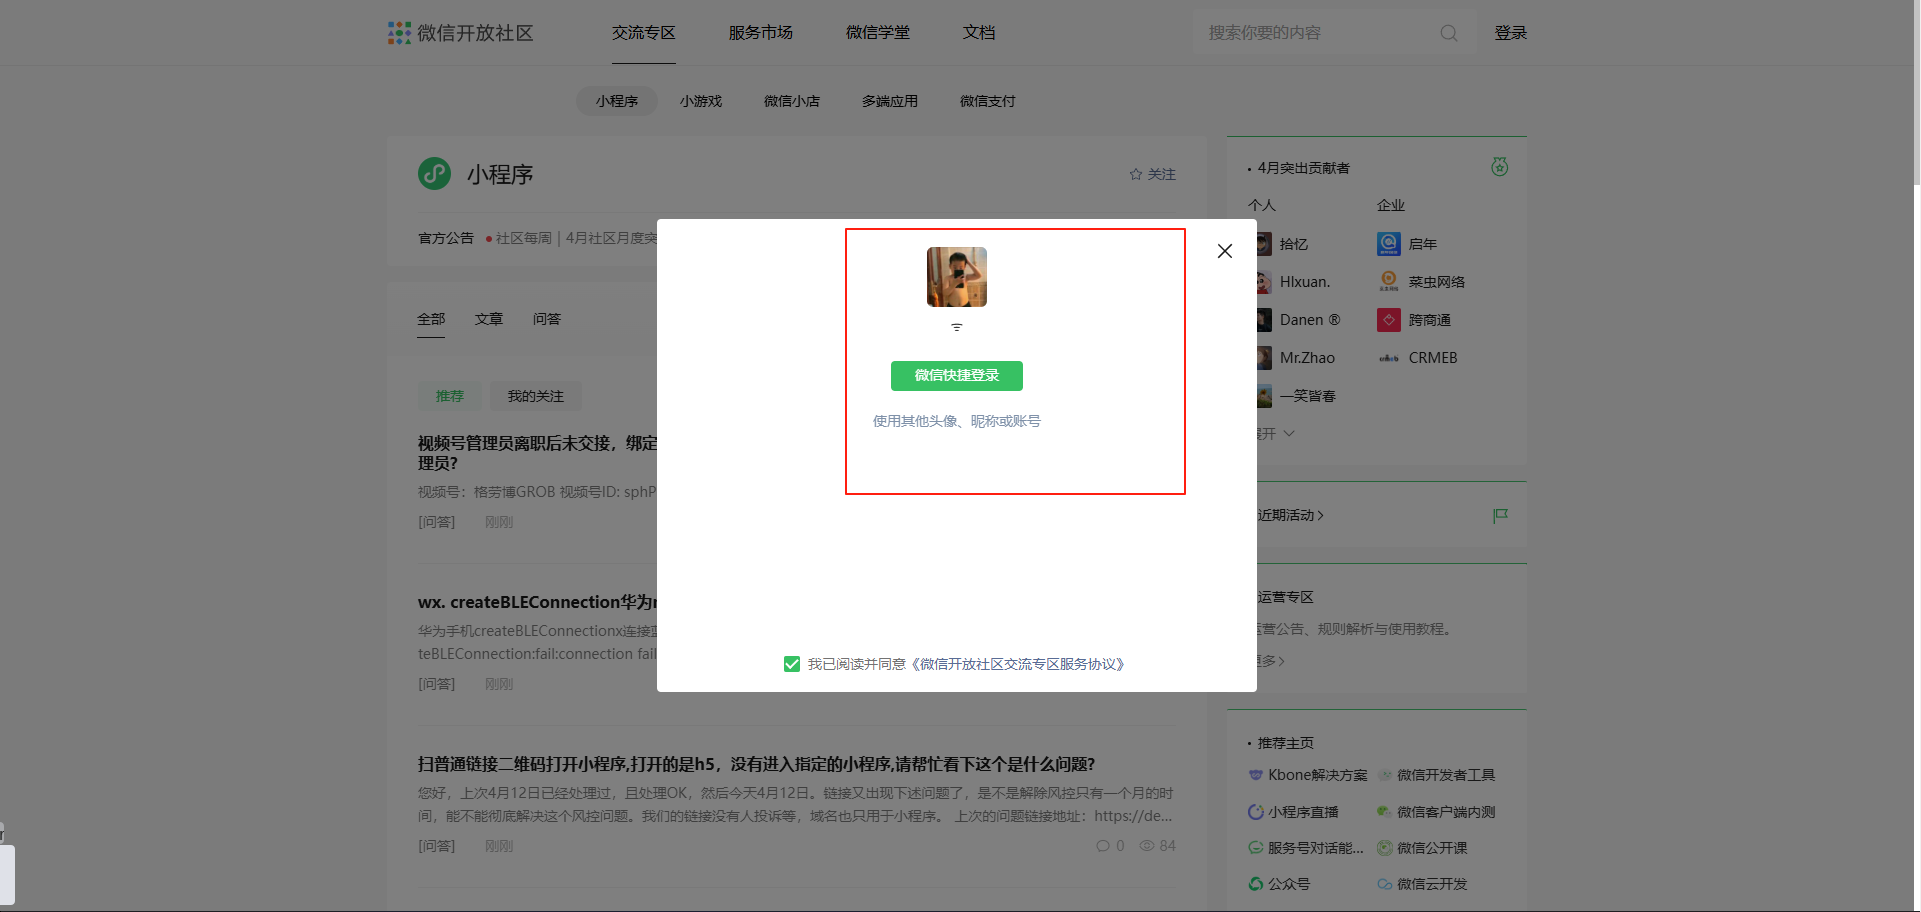Click the 小程序直播 icon
The width and height of the screenshot is (1921, 912).
(1256, 812)
